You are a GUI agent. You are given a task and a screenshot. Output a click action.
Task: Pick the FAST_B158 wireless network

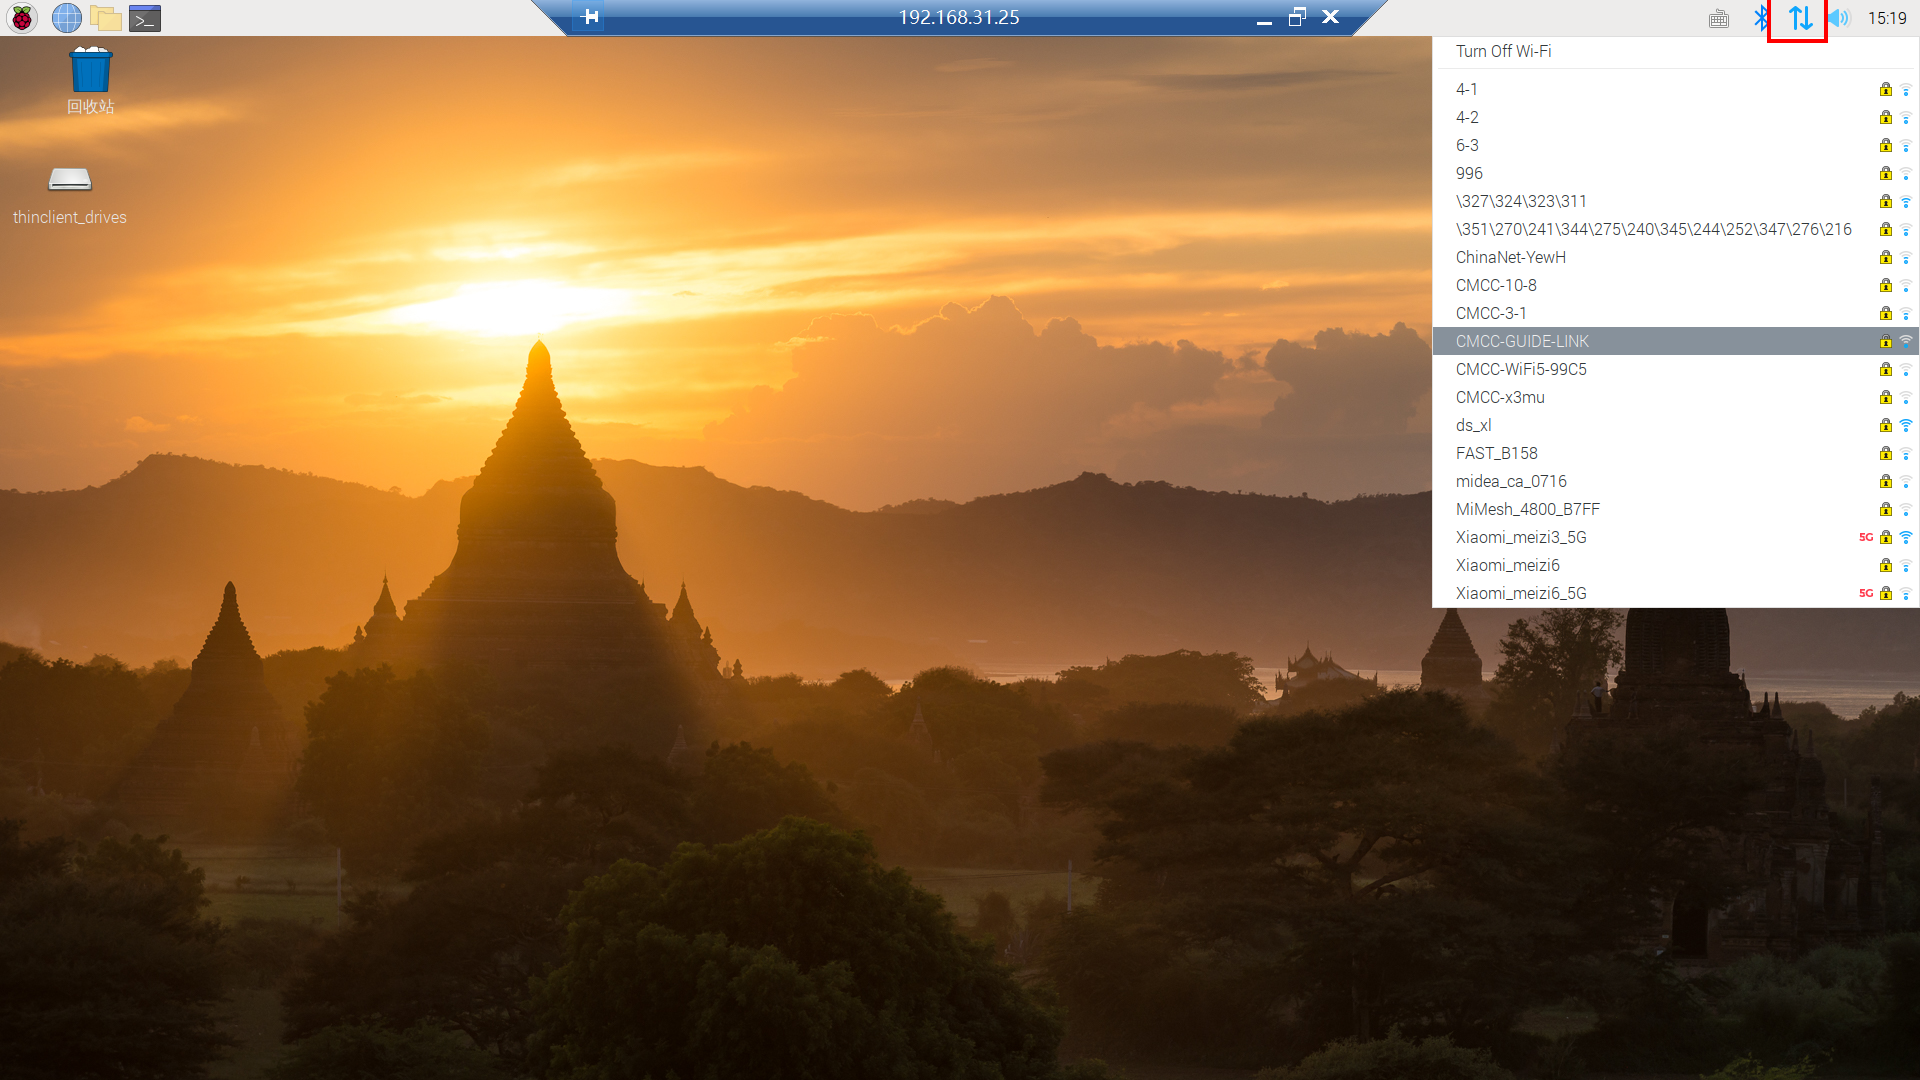[x=1496, y=453]
